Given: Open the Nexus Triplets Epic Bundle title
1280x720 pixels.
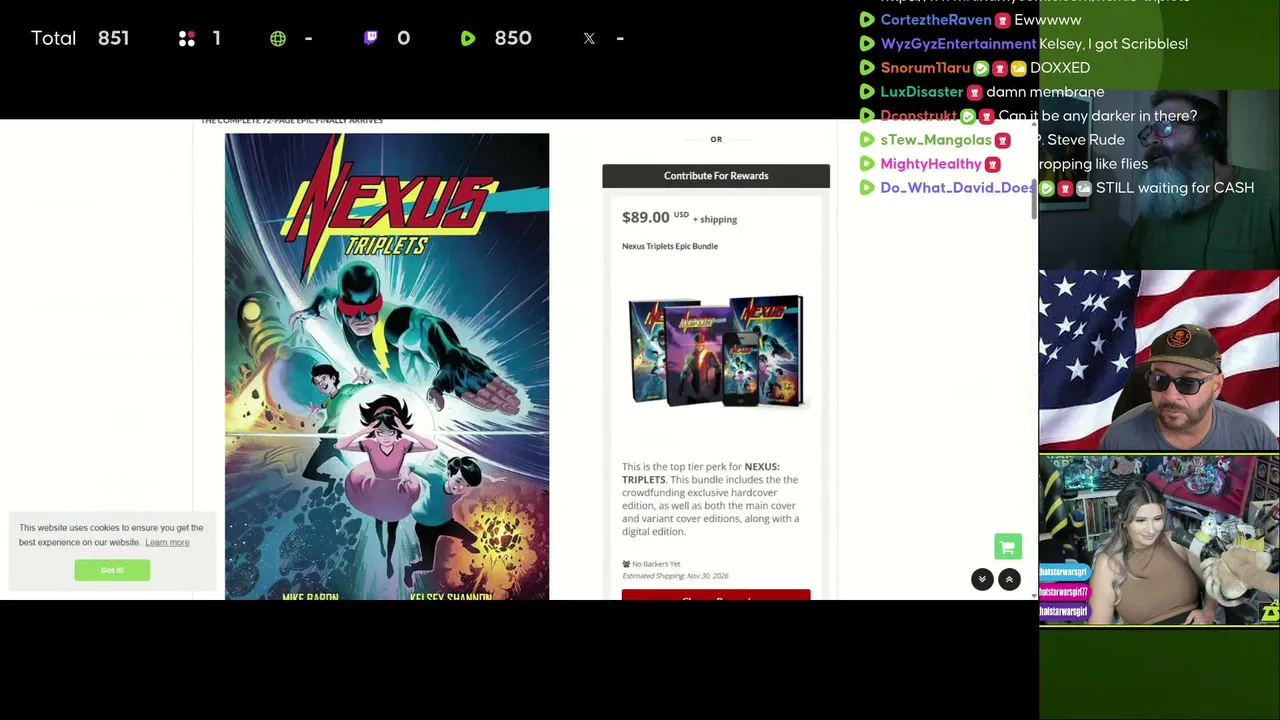Looking at the screenshot, I should 670,246.
